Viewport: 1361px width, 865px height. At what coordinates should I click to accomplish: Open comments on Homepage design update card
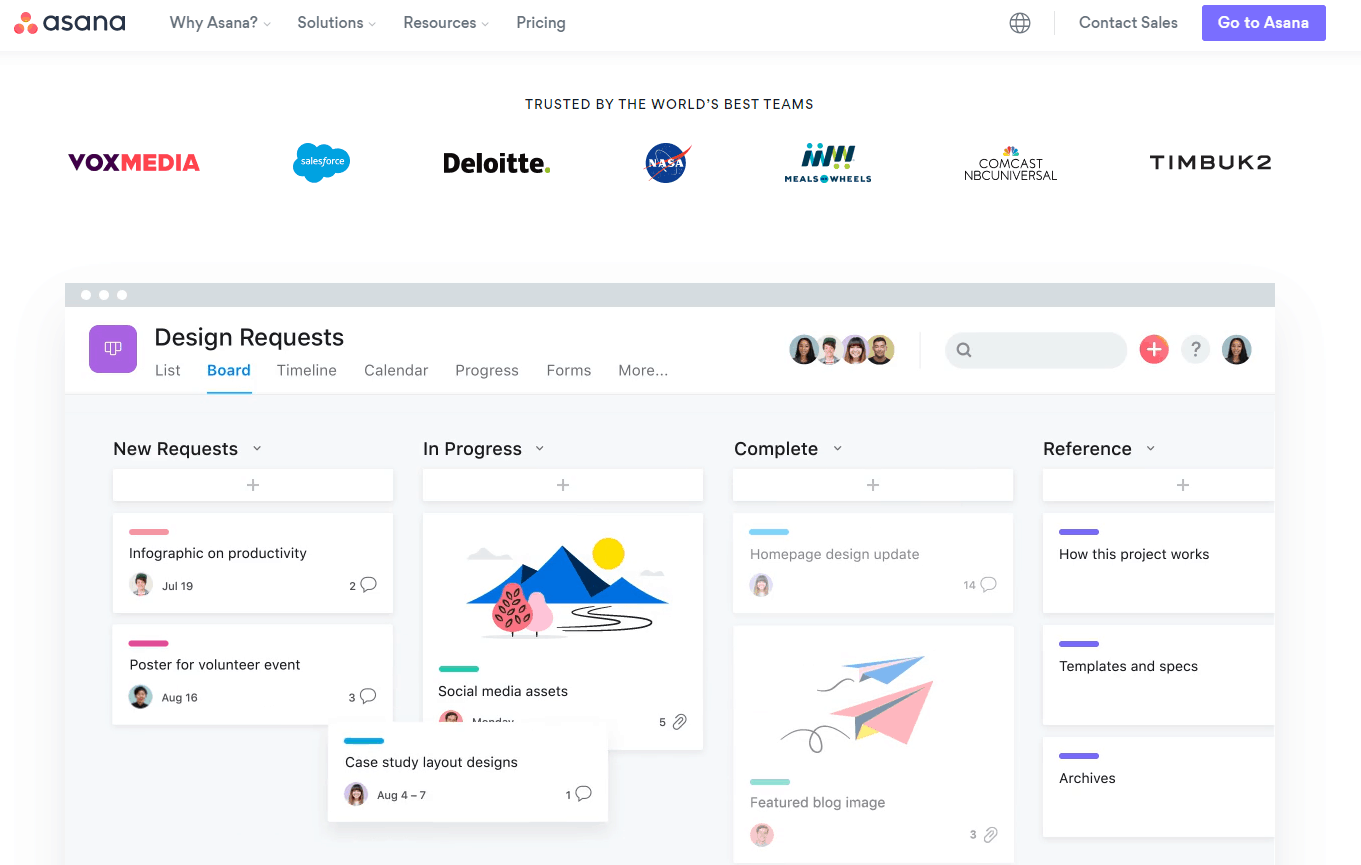pyautogui.click(x=988, y=584)
